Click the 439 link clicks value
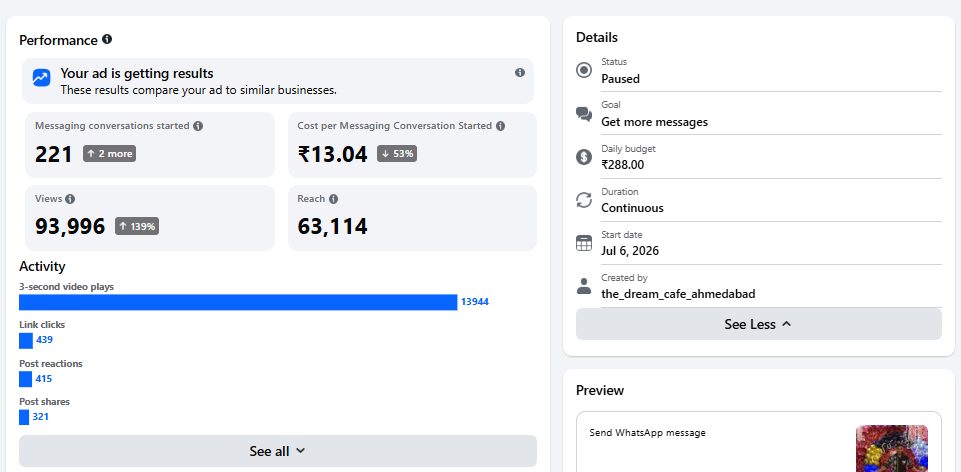961x472 pixels. click(x=44, y=340)
